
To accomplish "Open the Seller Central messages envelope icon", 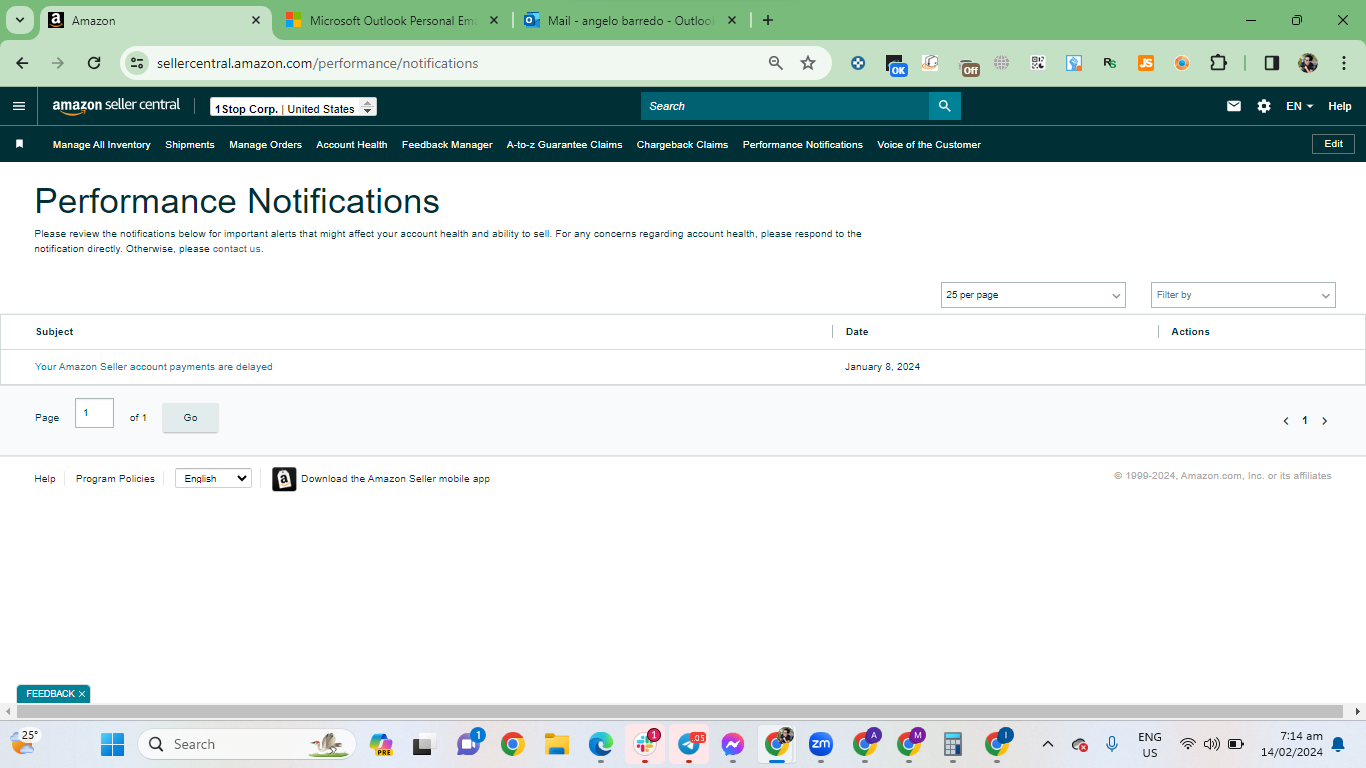I will pos(1234,106).
